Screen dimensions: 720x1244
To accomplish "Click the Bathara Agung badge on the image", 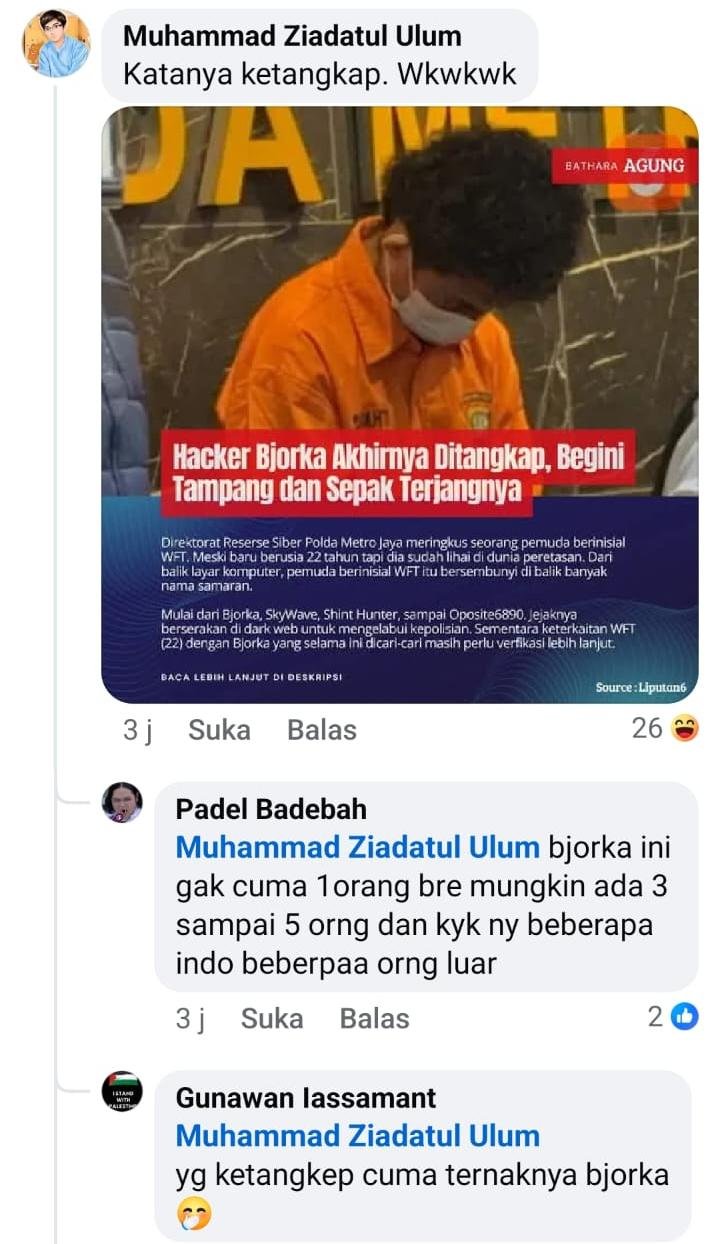I will [x=625, y=165].
